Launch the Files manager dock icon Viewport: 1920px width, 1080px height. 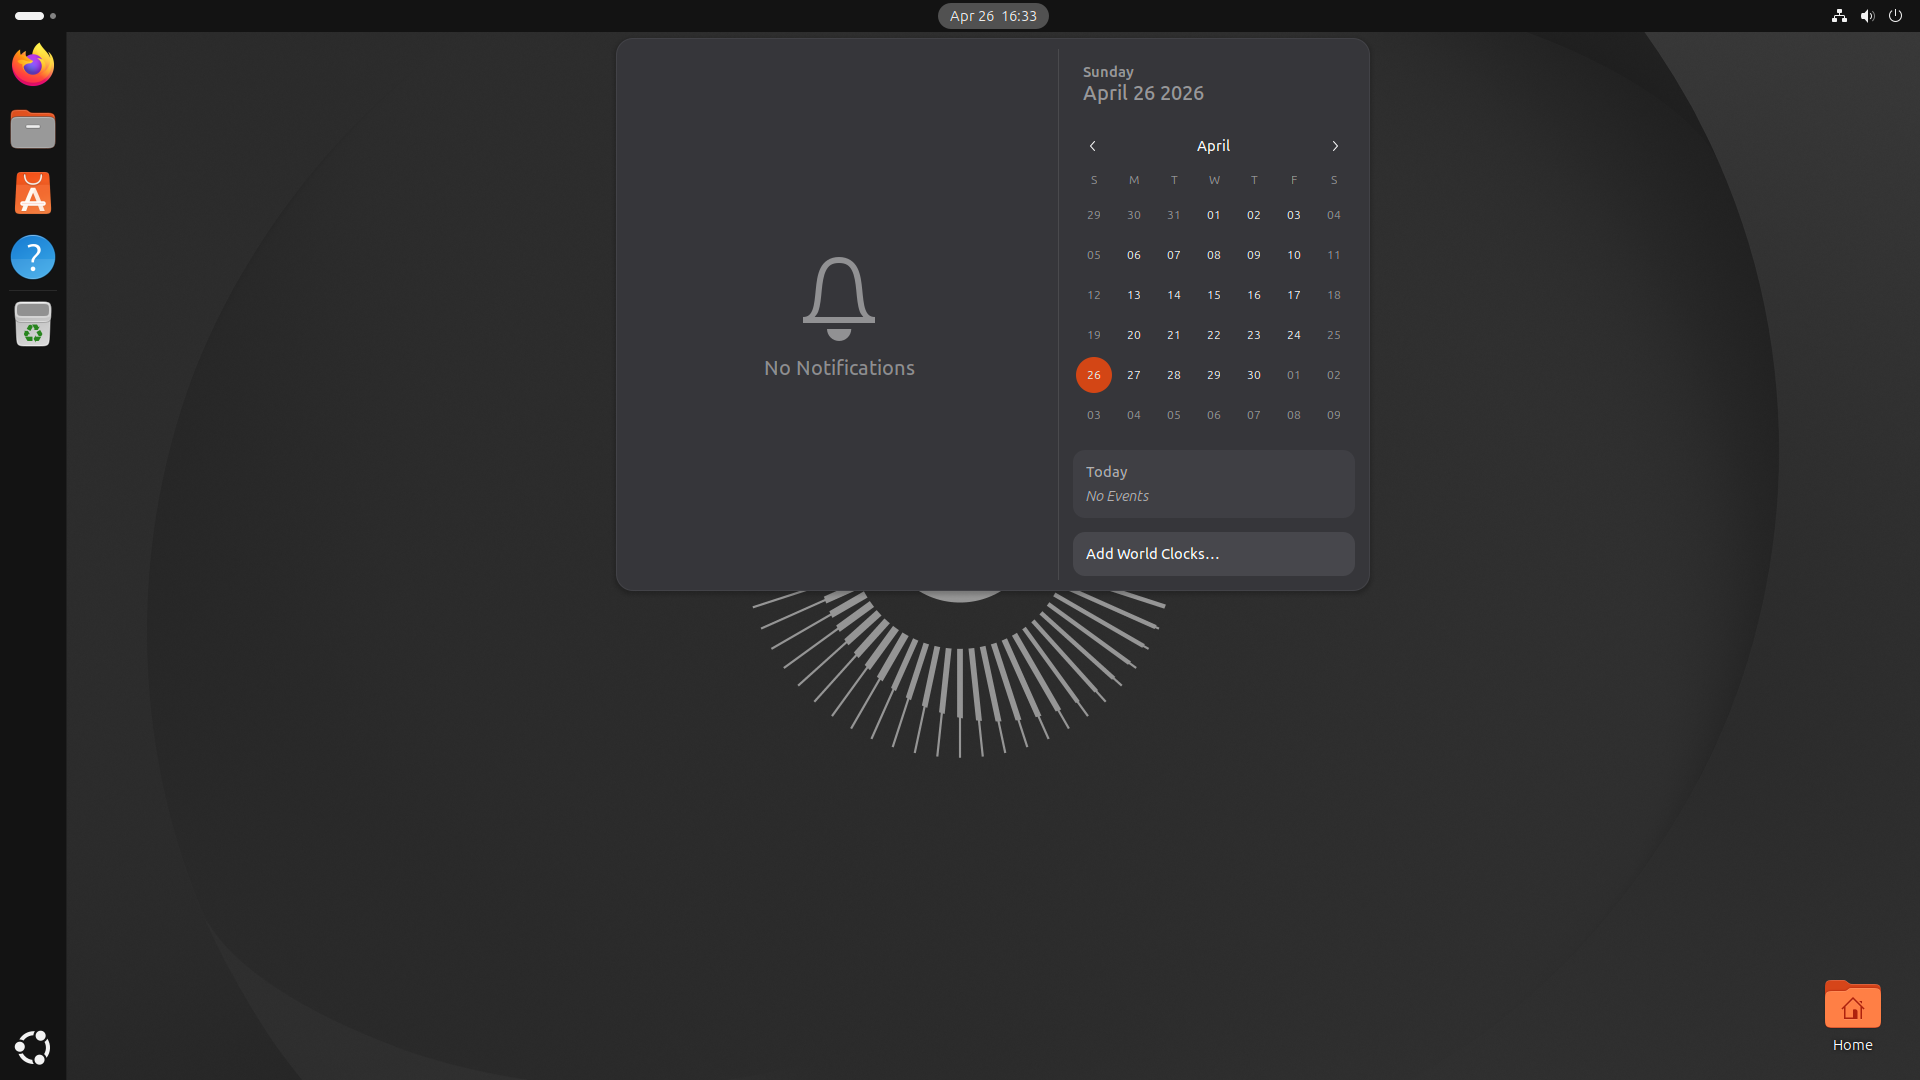coord(33,129)
